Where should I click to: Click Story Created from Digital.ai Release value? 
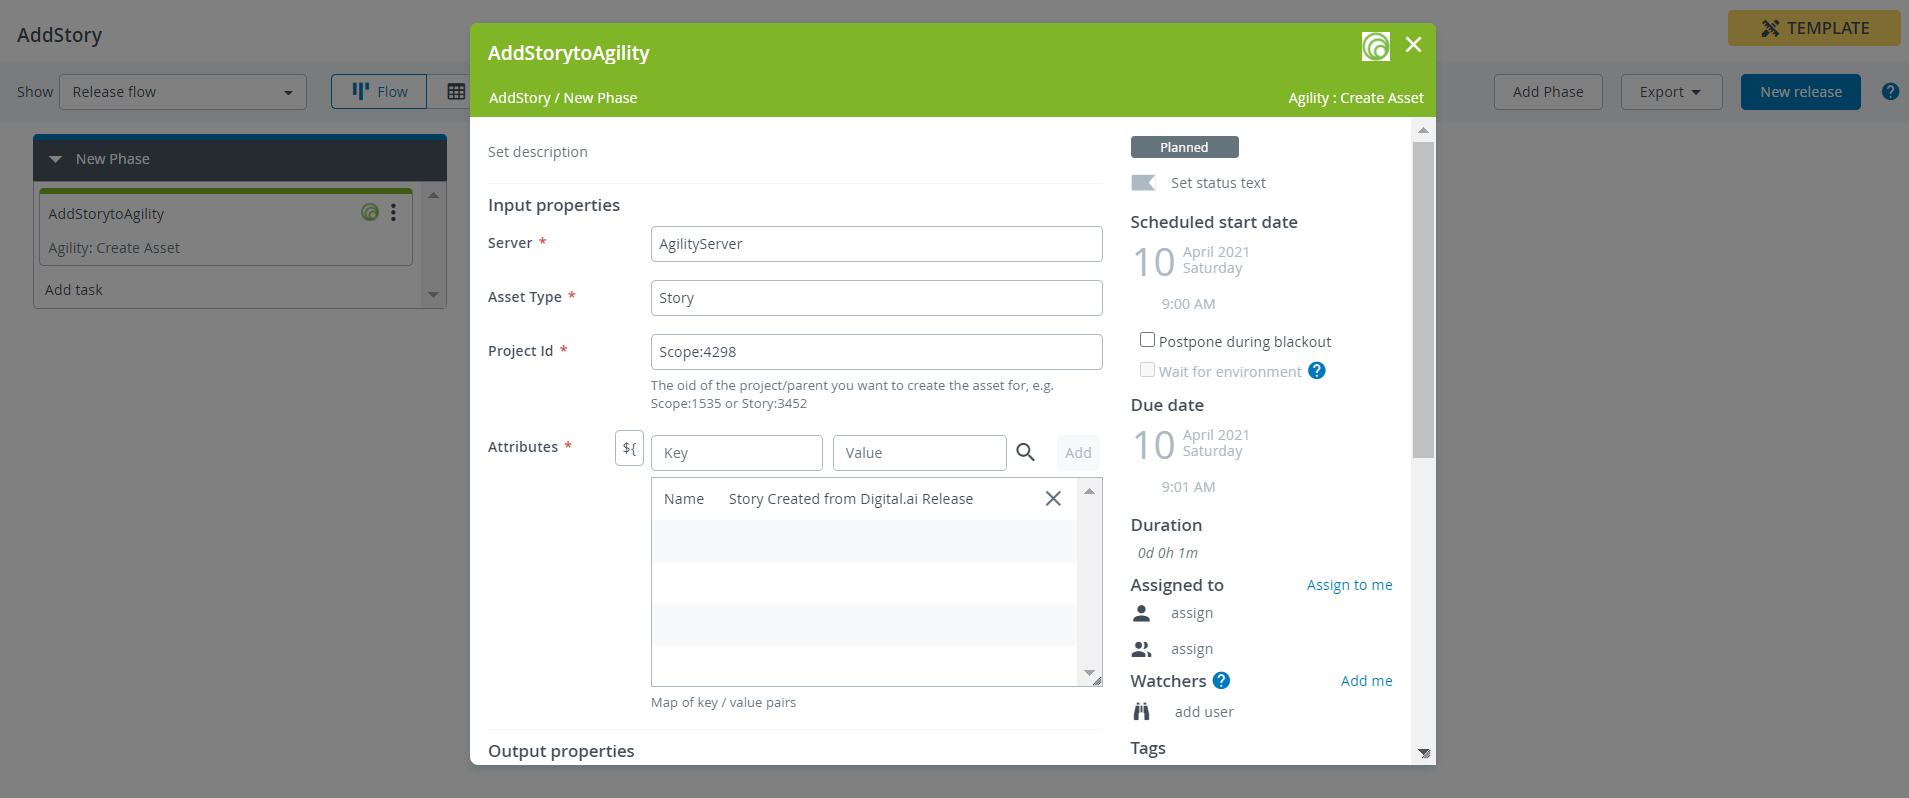coord(850,499)
